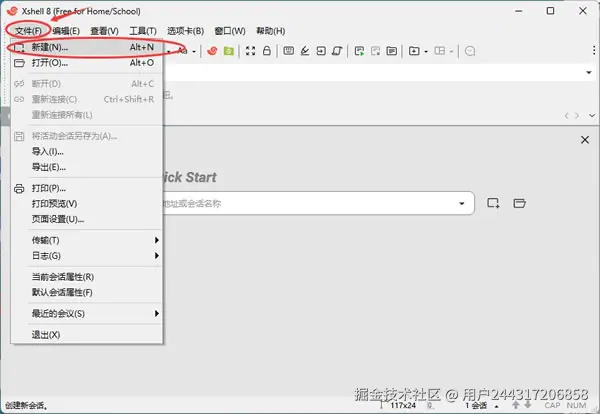Open the 窗口(W) menu
Screen dimensions: 600x414
230,31
